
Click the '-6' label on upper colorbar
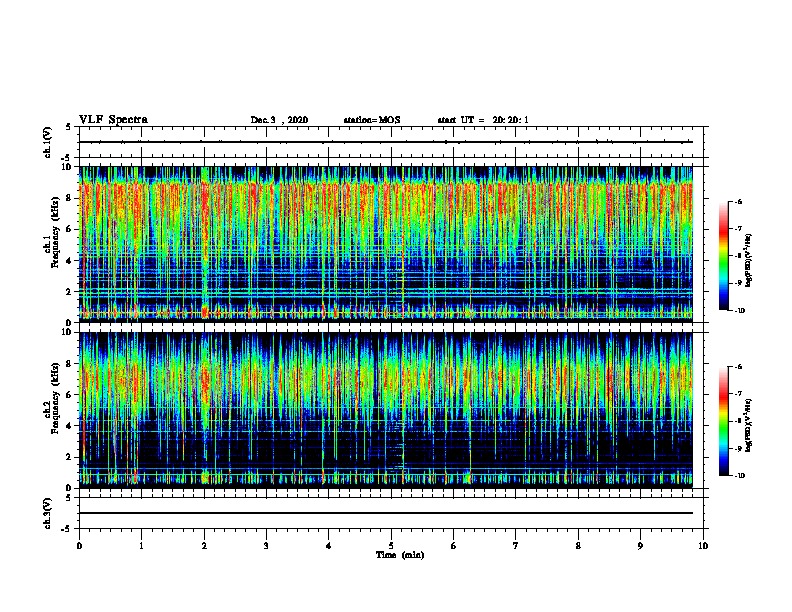(x=738, y=201)
